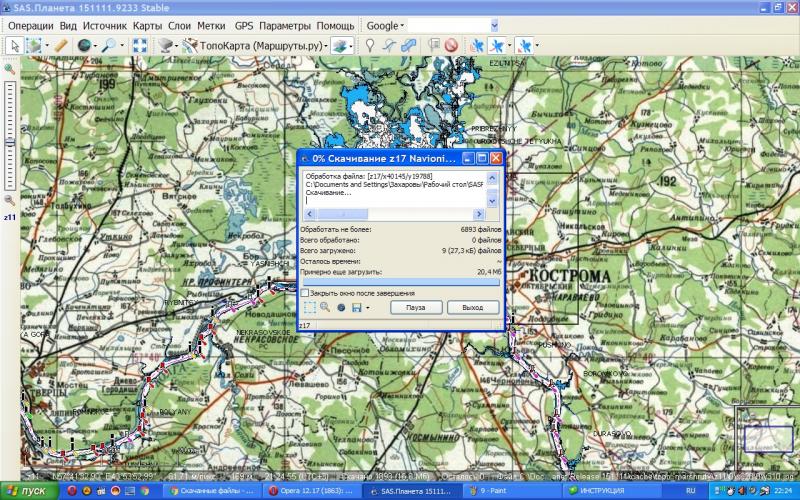800x500 pixels.
Task: Open the Google search provider dropdown
Action: [x=385, y=26]
